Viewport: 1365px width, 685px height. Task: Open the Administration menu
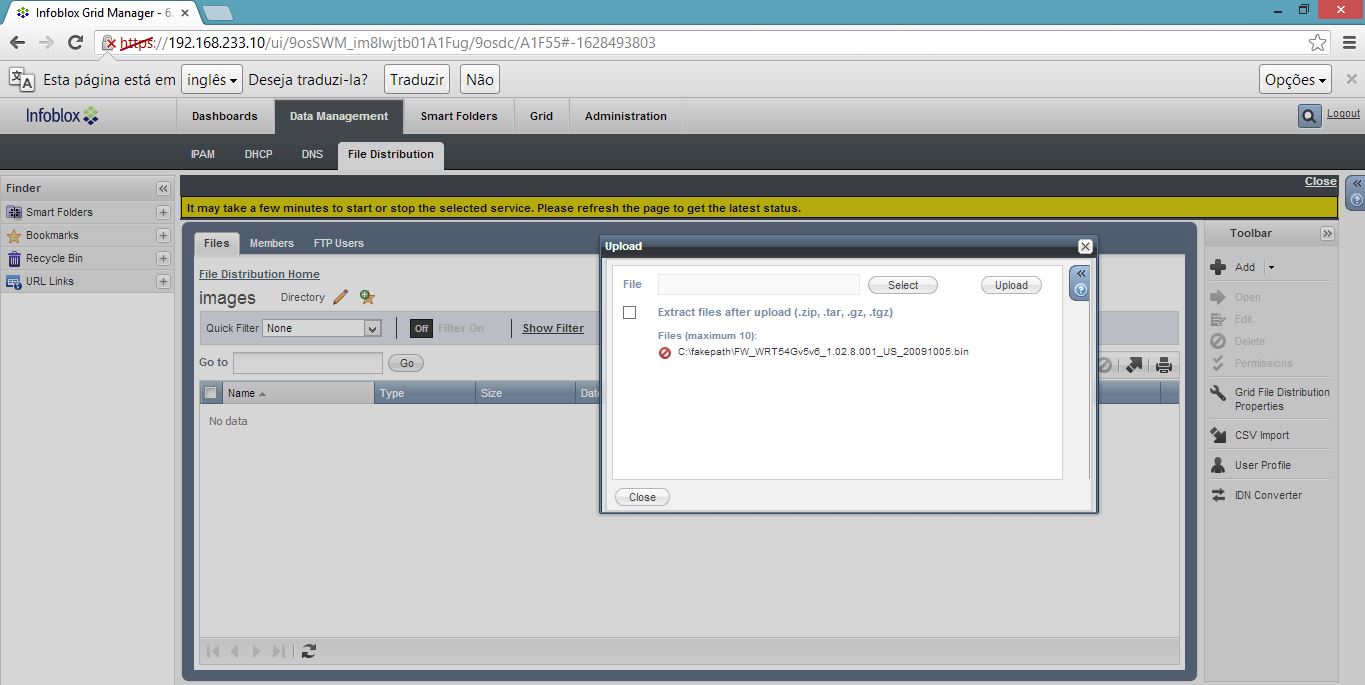pos(625,115)
